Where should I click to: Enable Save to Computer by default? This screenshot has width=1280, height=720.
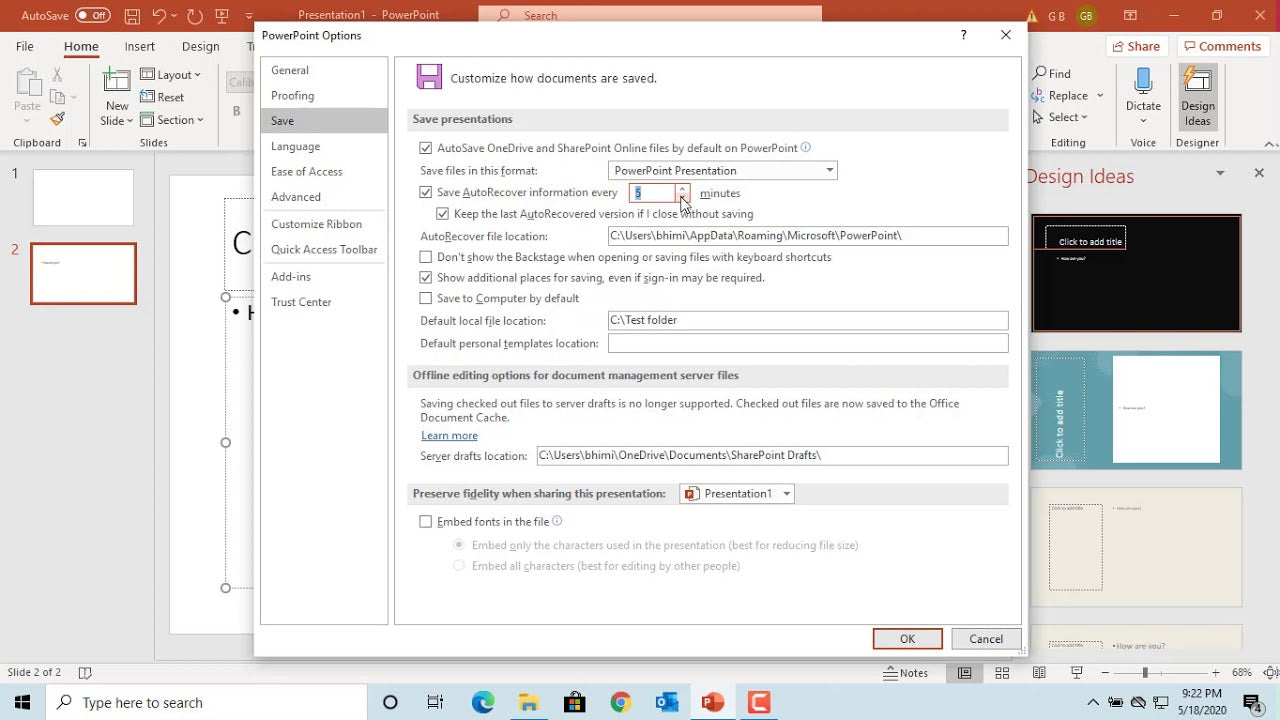pos(426,298)
